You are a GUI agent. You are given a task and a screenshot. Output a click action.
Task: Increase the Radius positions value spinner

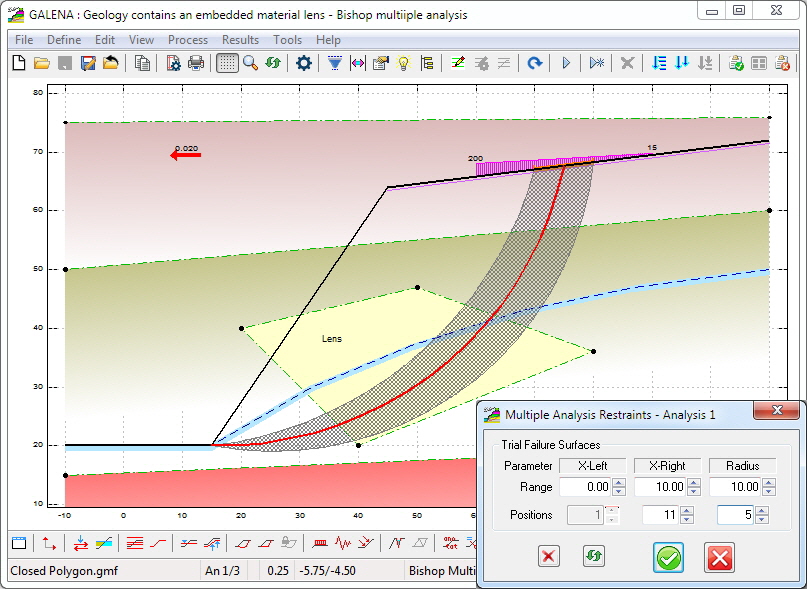[x=760, y=511]
